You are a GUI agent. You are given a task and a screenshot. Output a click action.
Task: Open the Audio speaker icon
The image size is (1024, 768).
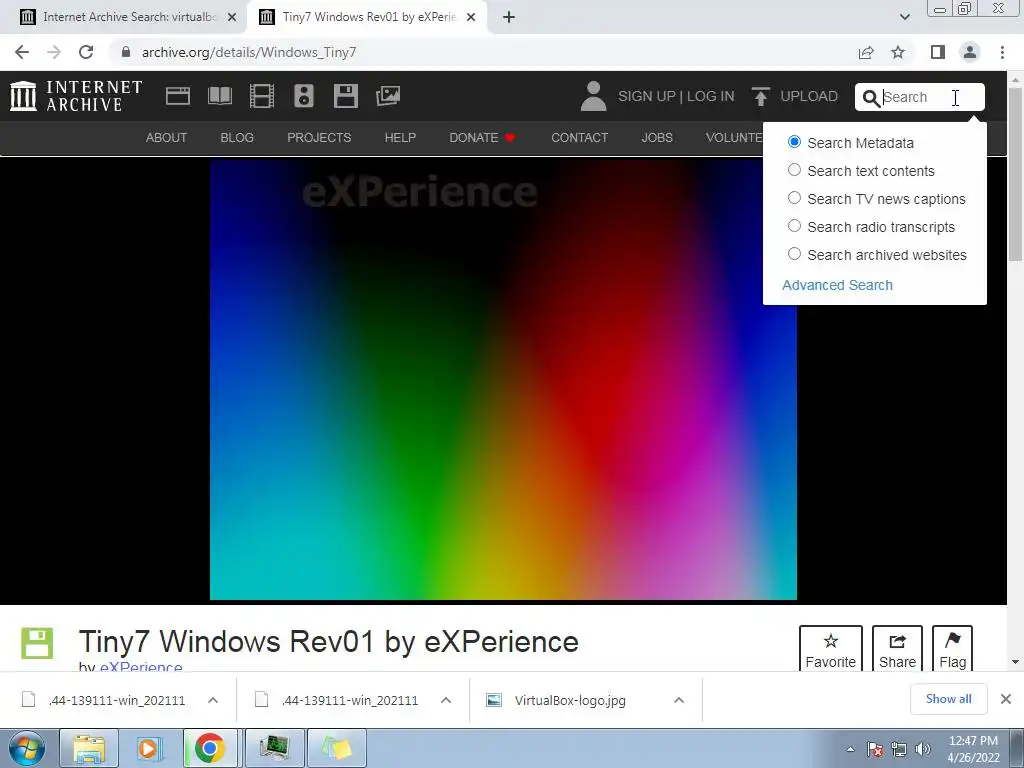[304, 96]
